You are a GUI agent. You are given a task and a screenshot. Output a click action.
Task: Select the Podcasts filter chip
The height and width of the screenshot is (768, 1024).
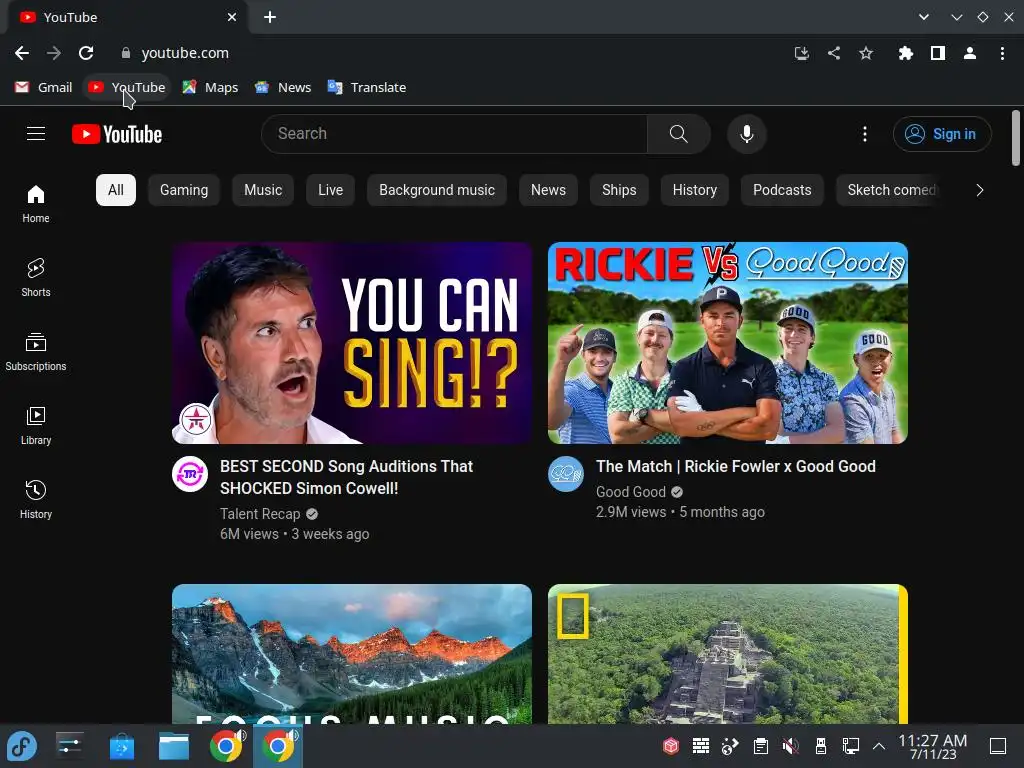(782, 190)
